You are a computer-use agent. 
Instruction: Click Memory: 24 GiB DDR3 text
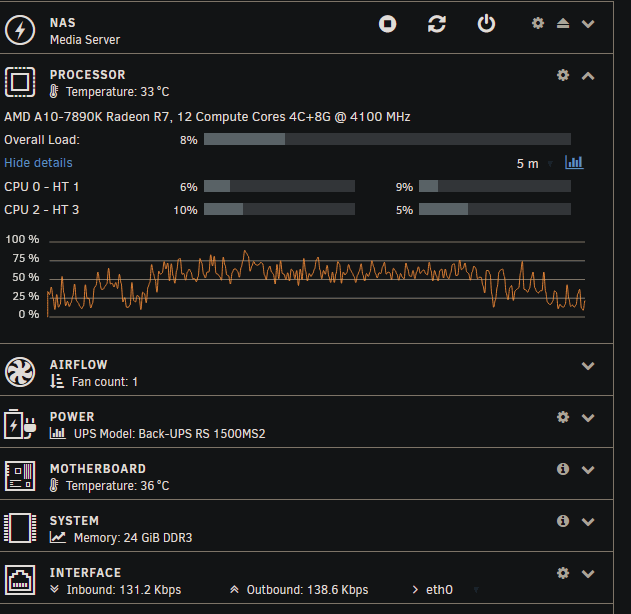[133, 538]
